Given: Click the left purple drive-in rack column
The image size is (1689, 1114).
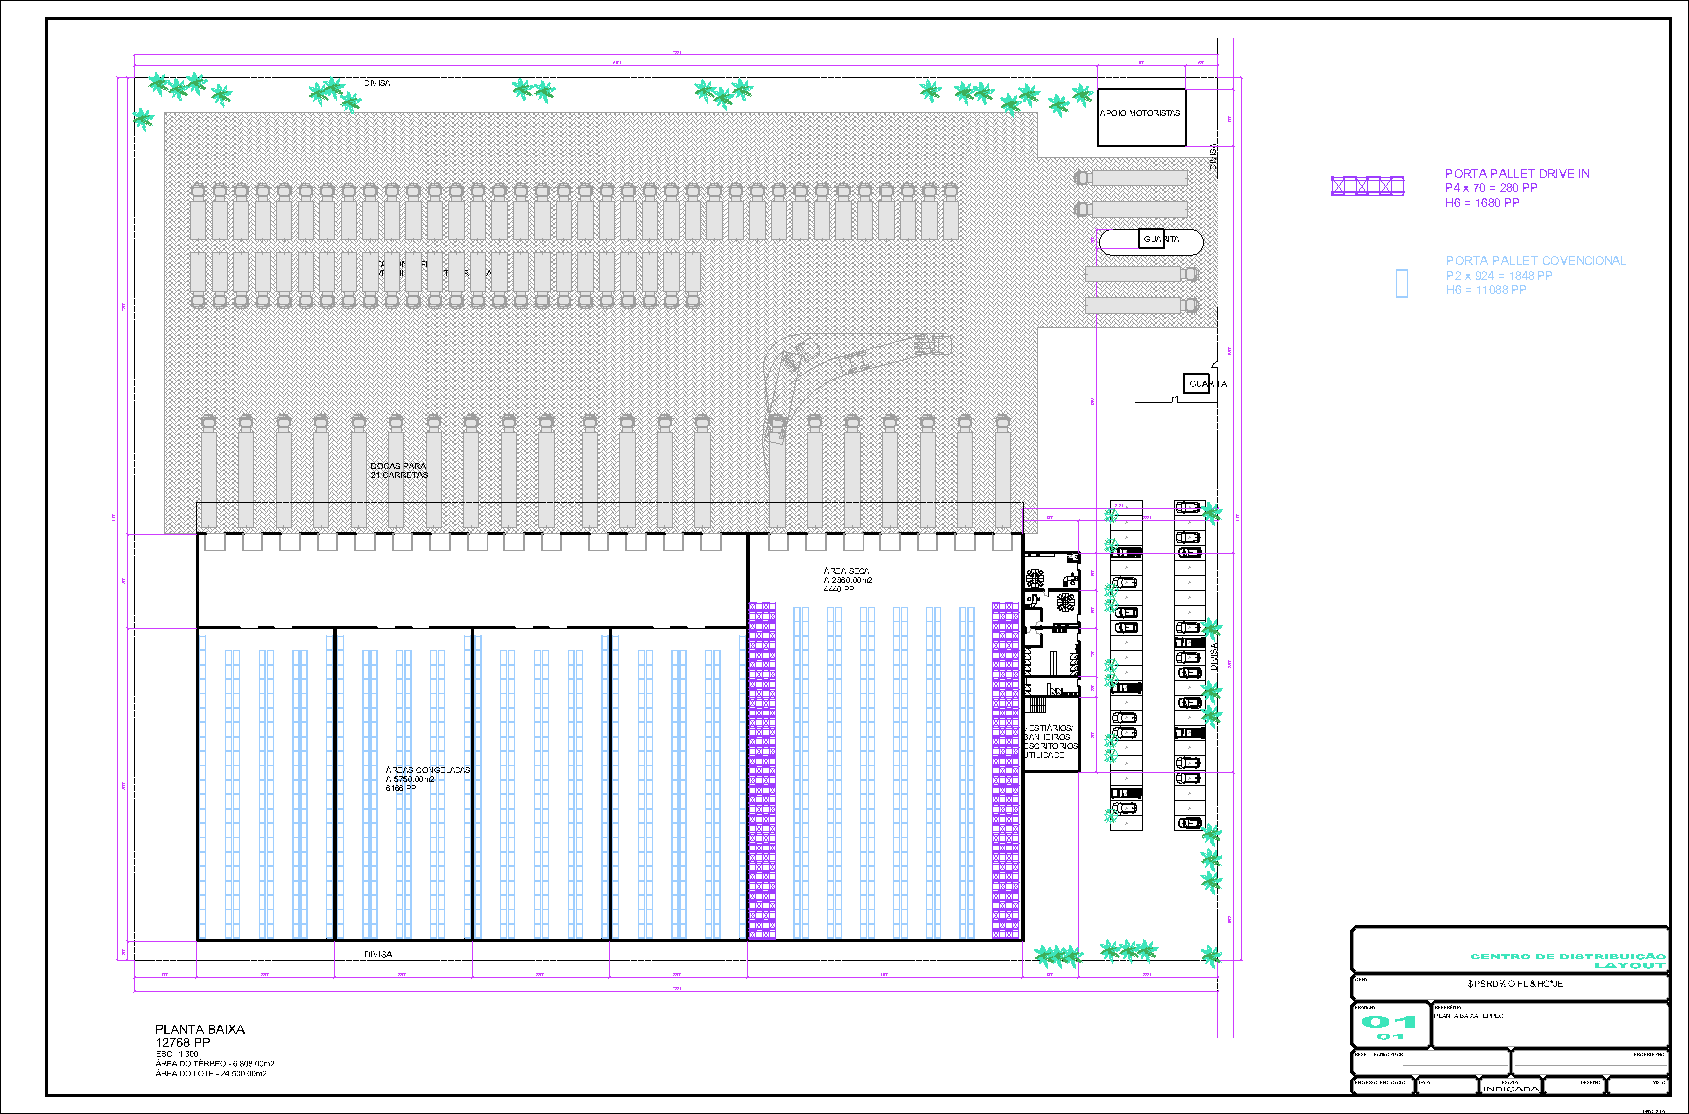Looking at the screenshot, I should (x=762, y=770).
